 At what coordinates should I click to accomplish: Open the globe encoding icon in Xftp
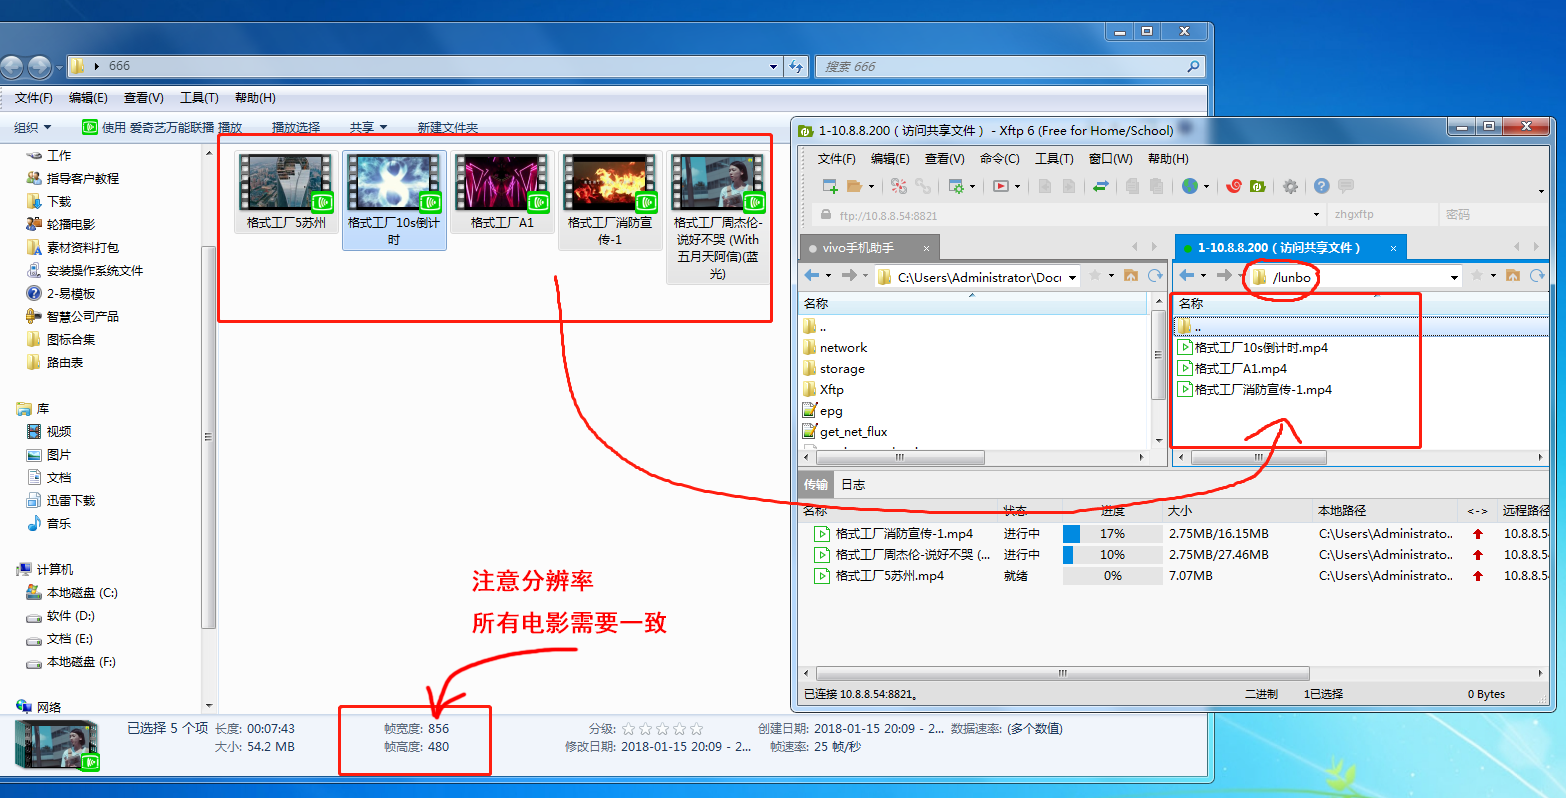(1189, 186)
